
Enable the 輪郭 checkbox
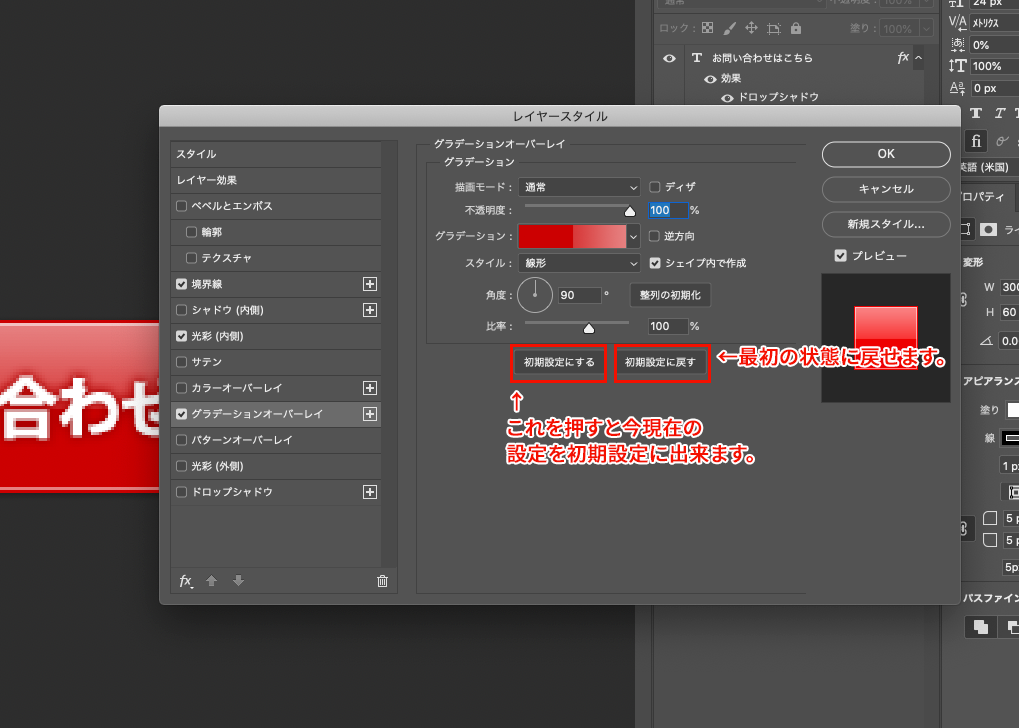[x=192, y=232]
